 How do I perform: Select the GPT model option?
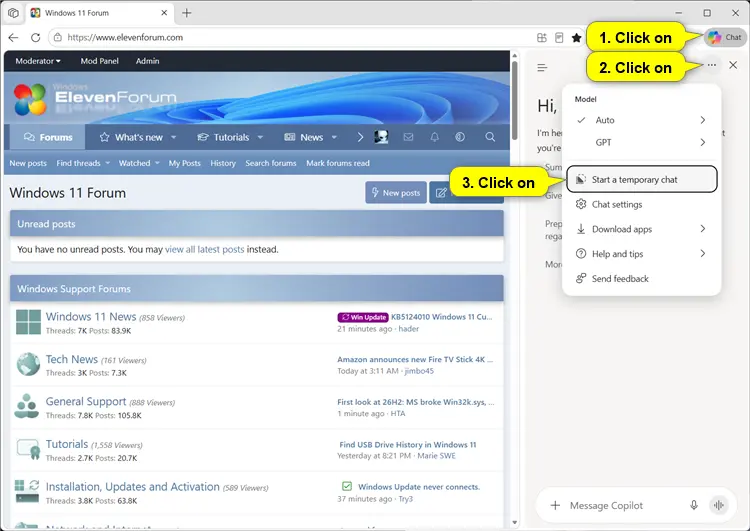click(x=641, y=142)
